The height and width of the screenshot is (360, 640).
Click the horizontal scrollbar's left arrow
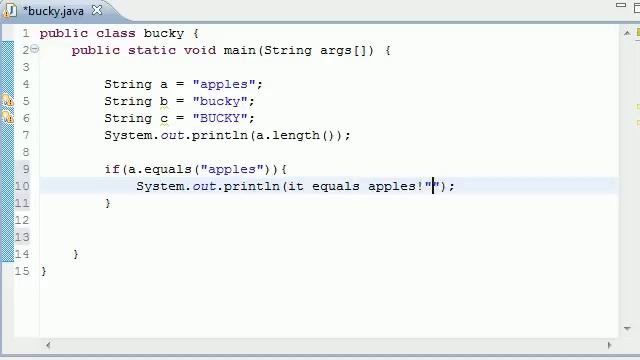point(48,345)
